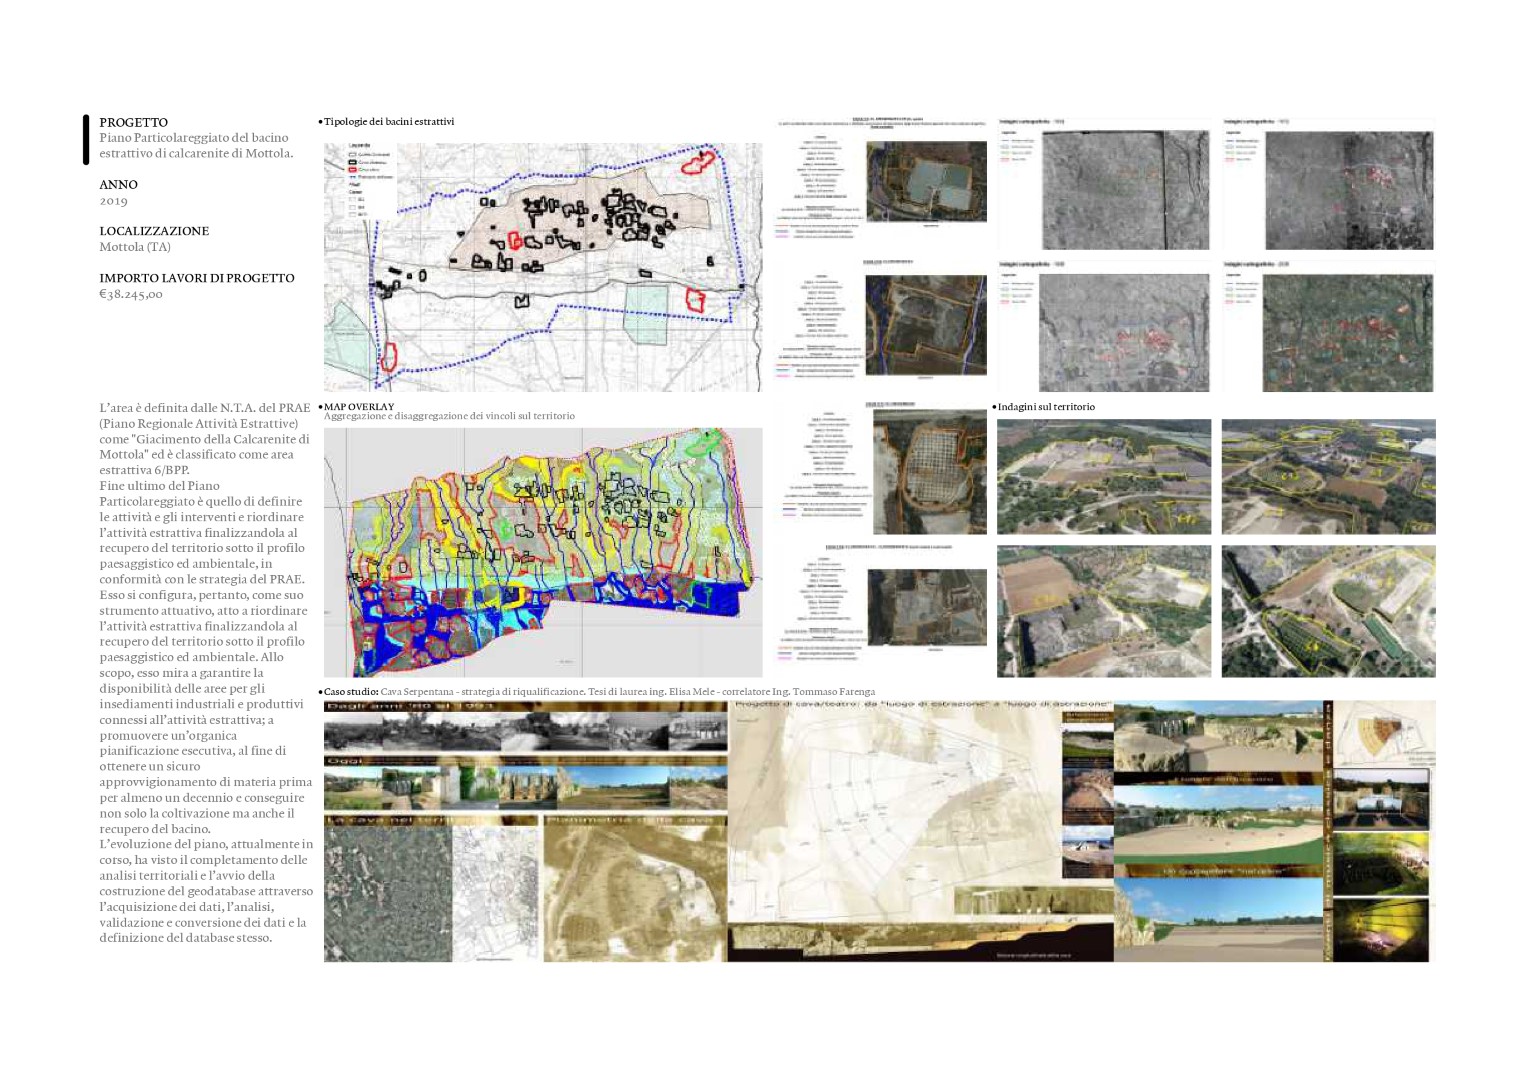Open the sepia quarry planimetry image
This screenshot has height=1080, width=1518.
pyautogui.click(x=635, y=894)
